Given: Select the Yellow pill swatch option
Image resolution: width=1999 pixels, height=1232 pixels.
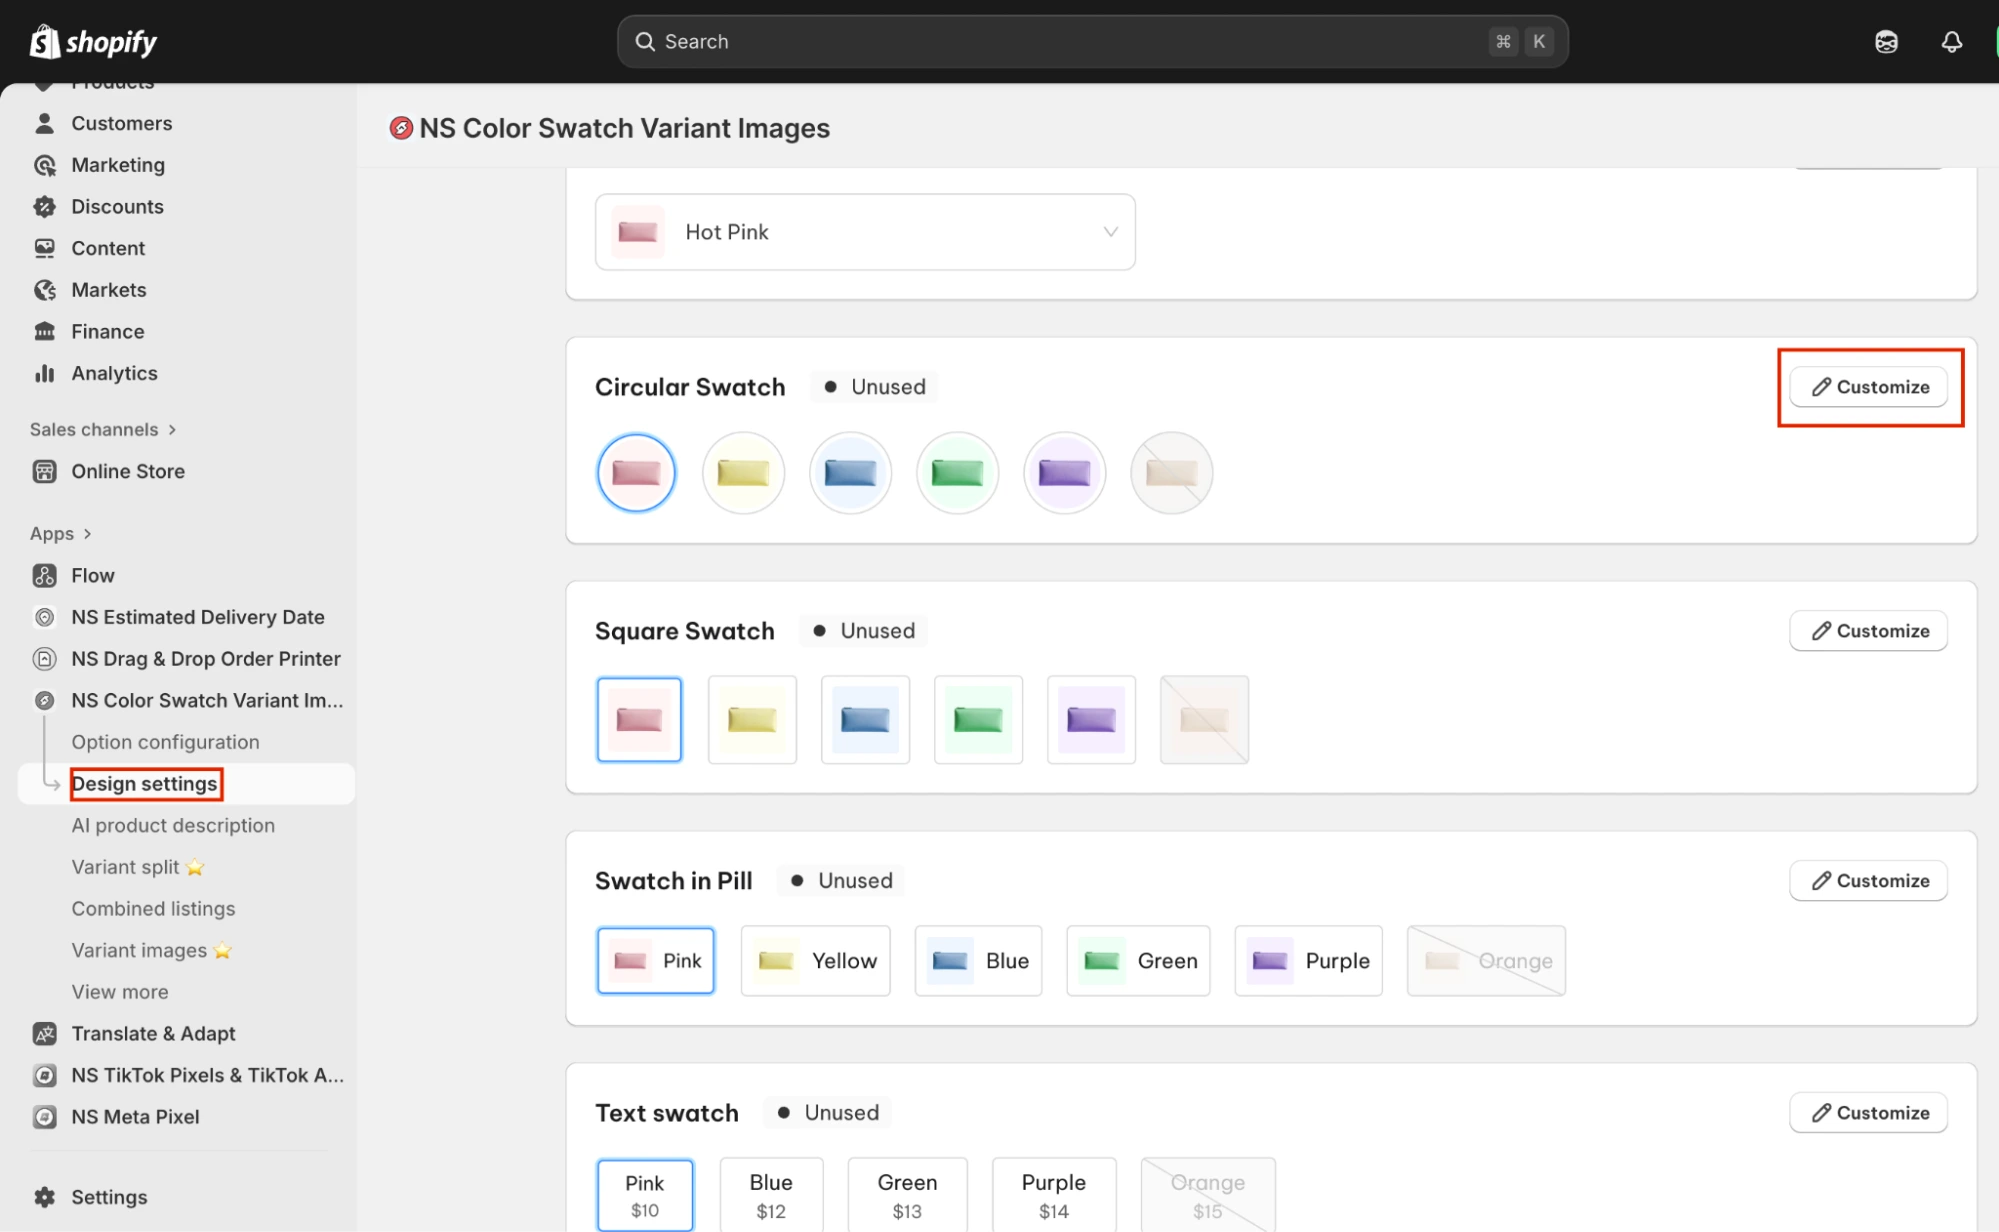Looking at the screenshot, I should [815, 961].
